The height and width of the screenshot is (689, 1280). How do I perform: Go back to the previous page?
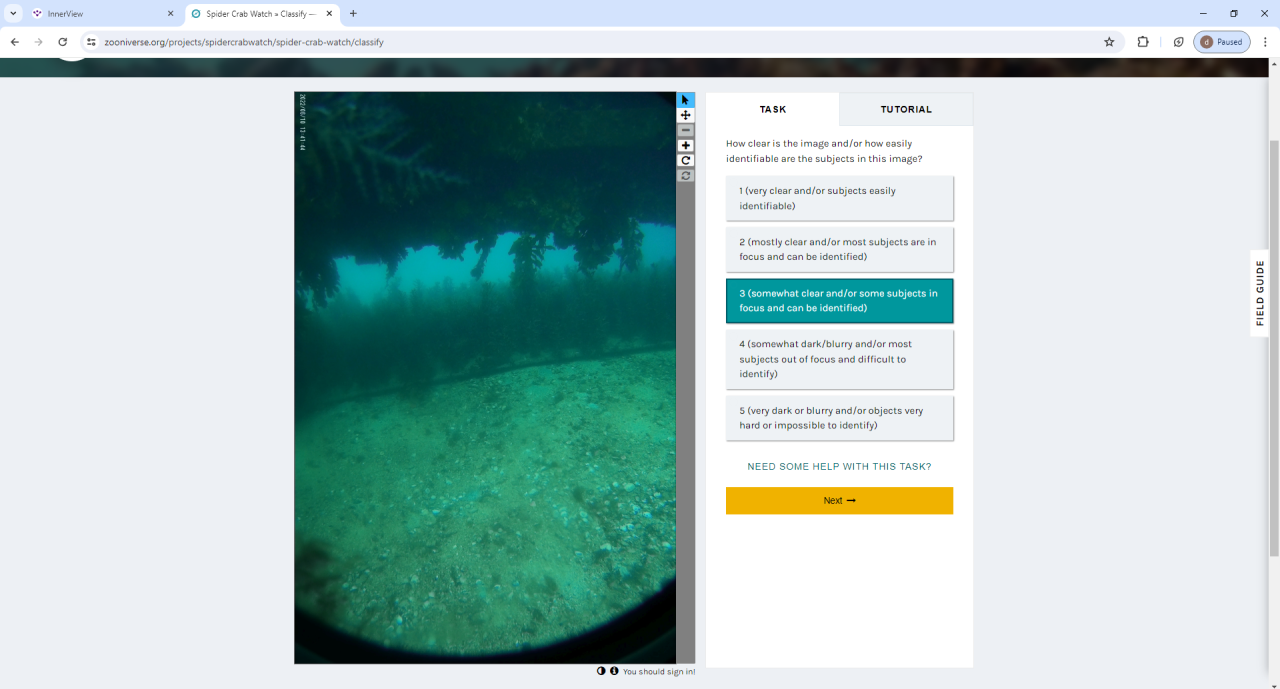point(14,42)
